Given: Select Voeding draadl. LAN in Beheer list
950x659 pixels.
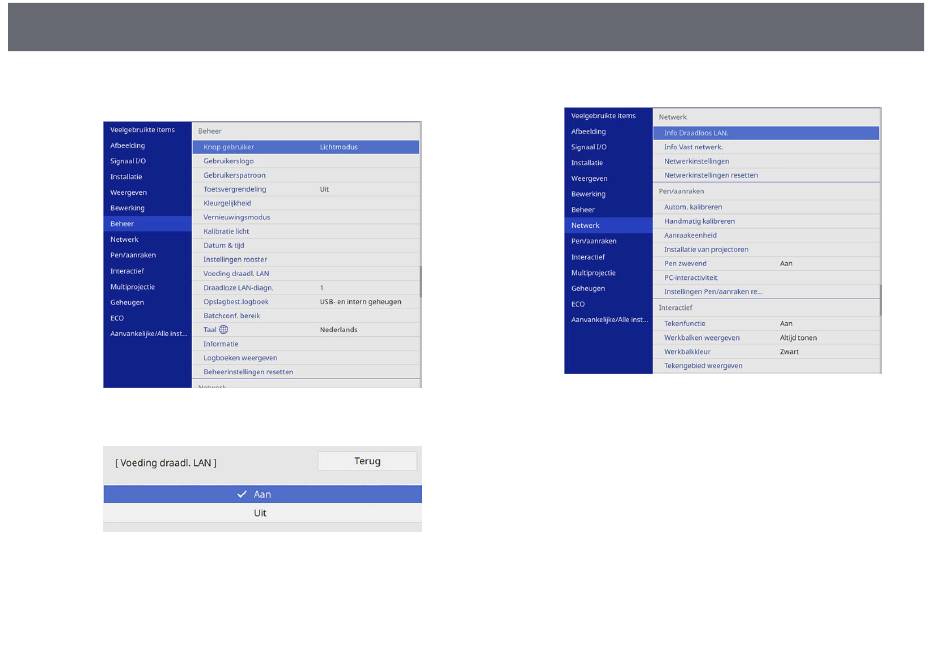Looking at the screenshot, I should point(306,273).
